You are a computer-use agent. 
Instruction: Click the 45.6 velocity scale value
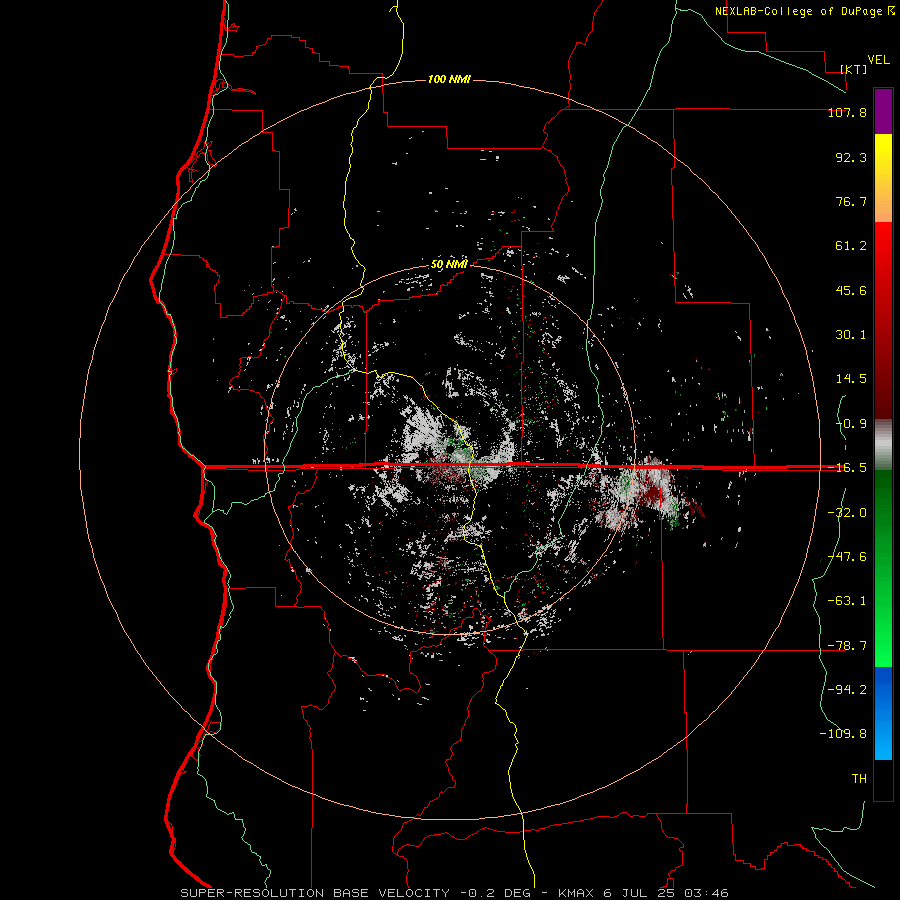tap(851, 290)
